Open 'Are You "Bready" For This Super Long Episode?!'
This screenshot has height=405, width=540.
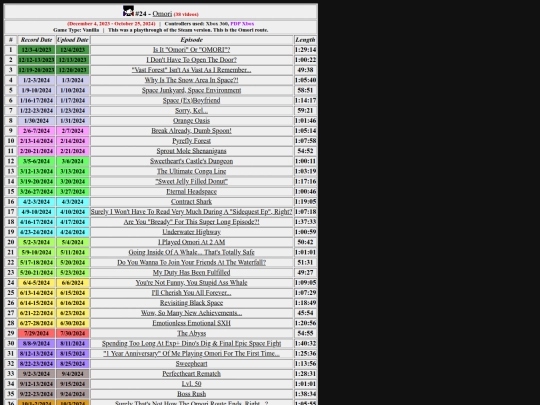click(191, 222)
